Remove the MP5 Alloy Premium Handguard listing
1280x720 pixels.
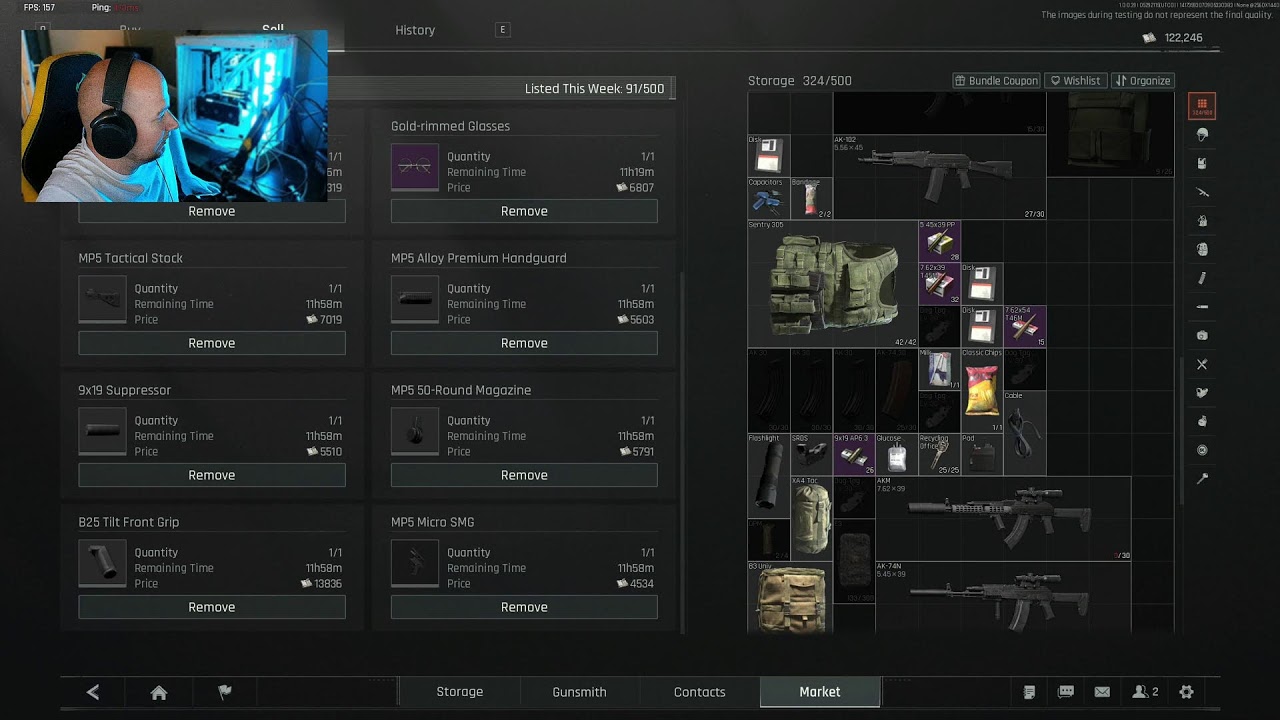coord(524,343)
